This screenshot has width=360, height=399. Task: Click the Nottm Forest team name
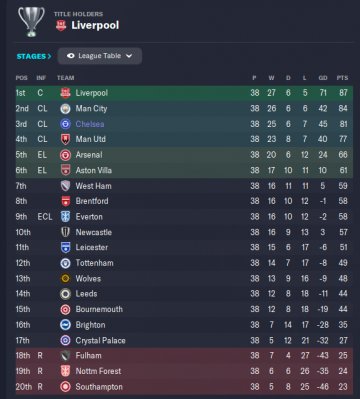point(98,371)
